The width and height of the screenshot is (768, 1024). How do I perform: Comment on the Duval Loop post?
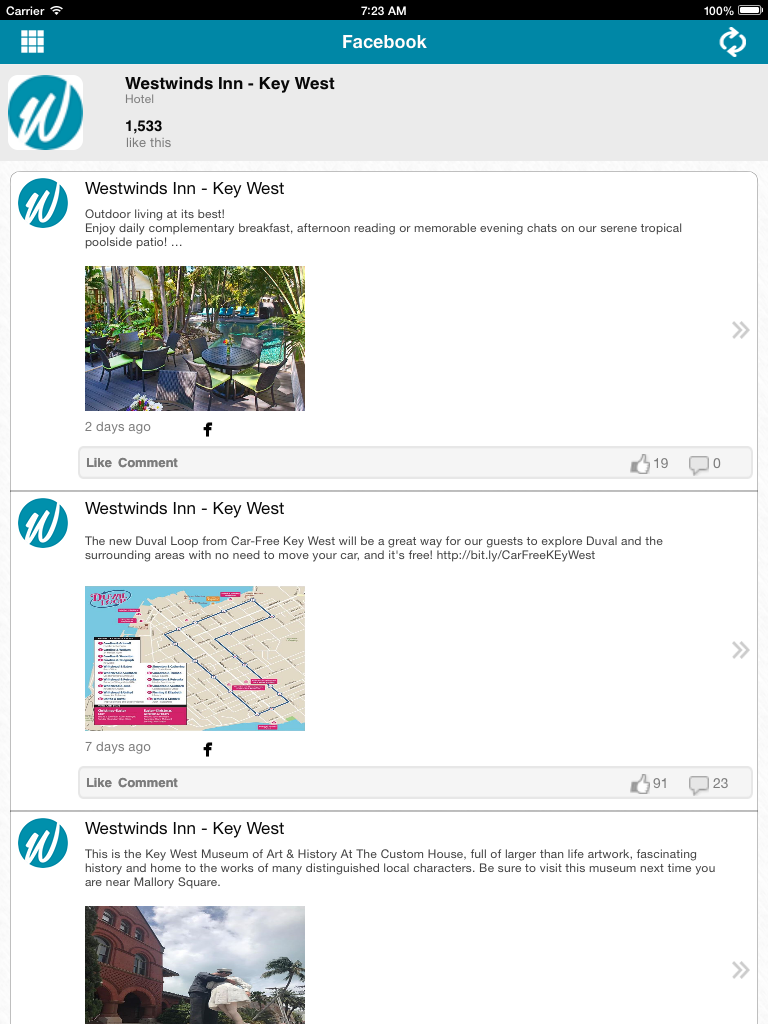coord(148,782)
